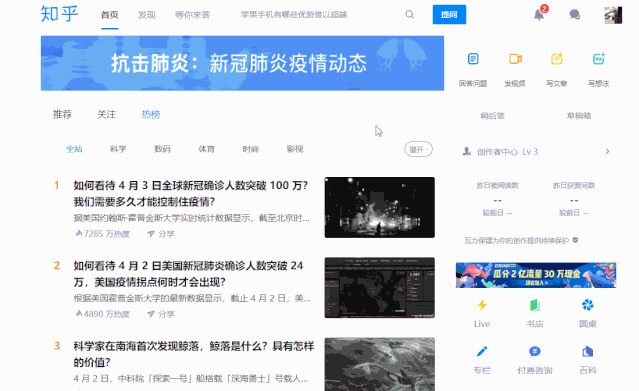Switch to the 关注 following feed tab

(106, 115)
